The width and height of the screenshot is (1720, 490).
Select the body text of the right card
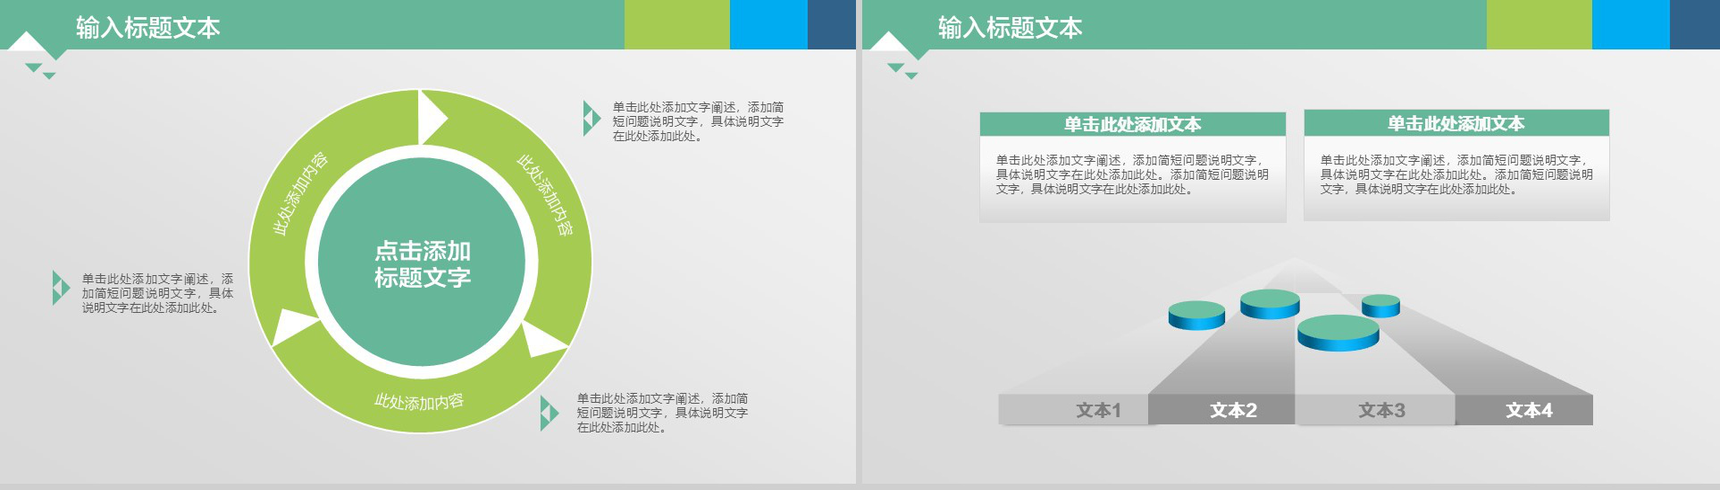coord(1456,174)
